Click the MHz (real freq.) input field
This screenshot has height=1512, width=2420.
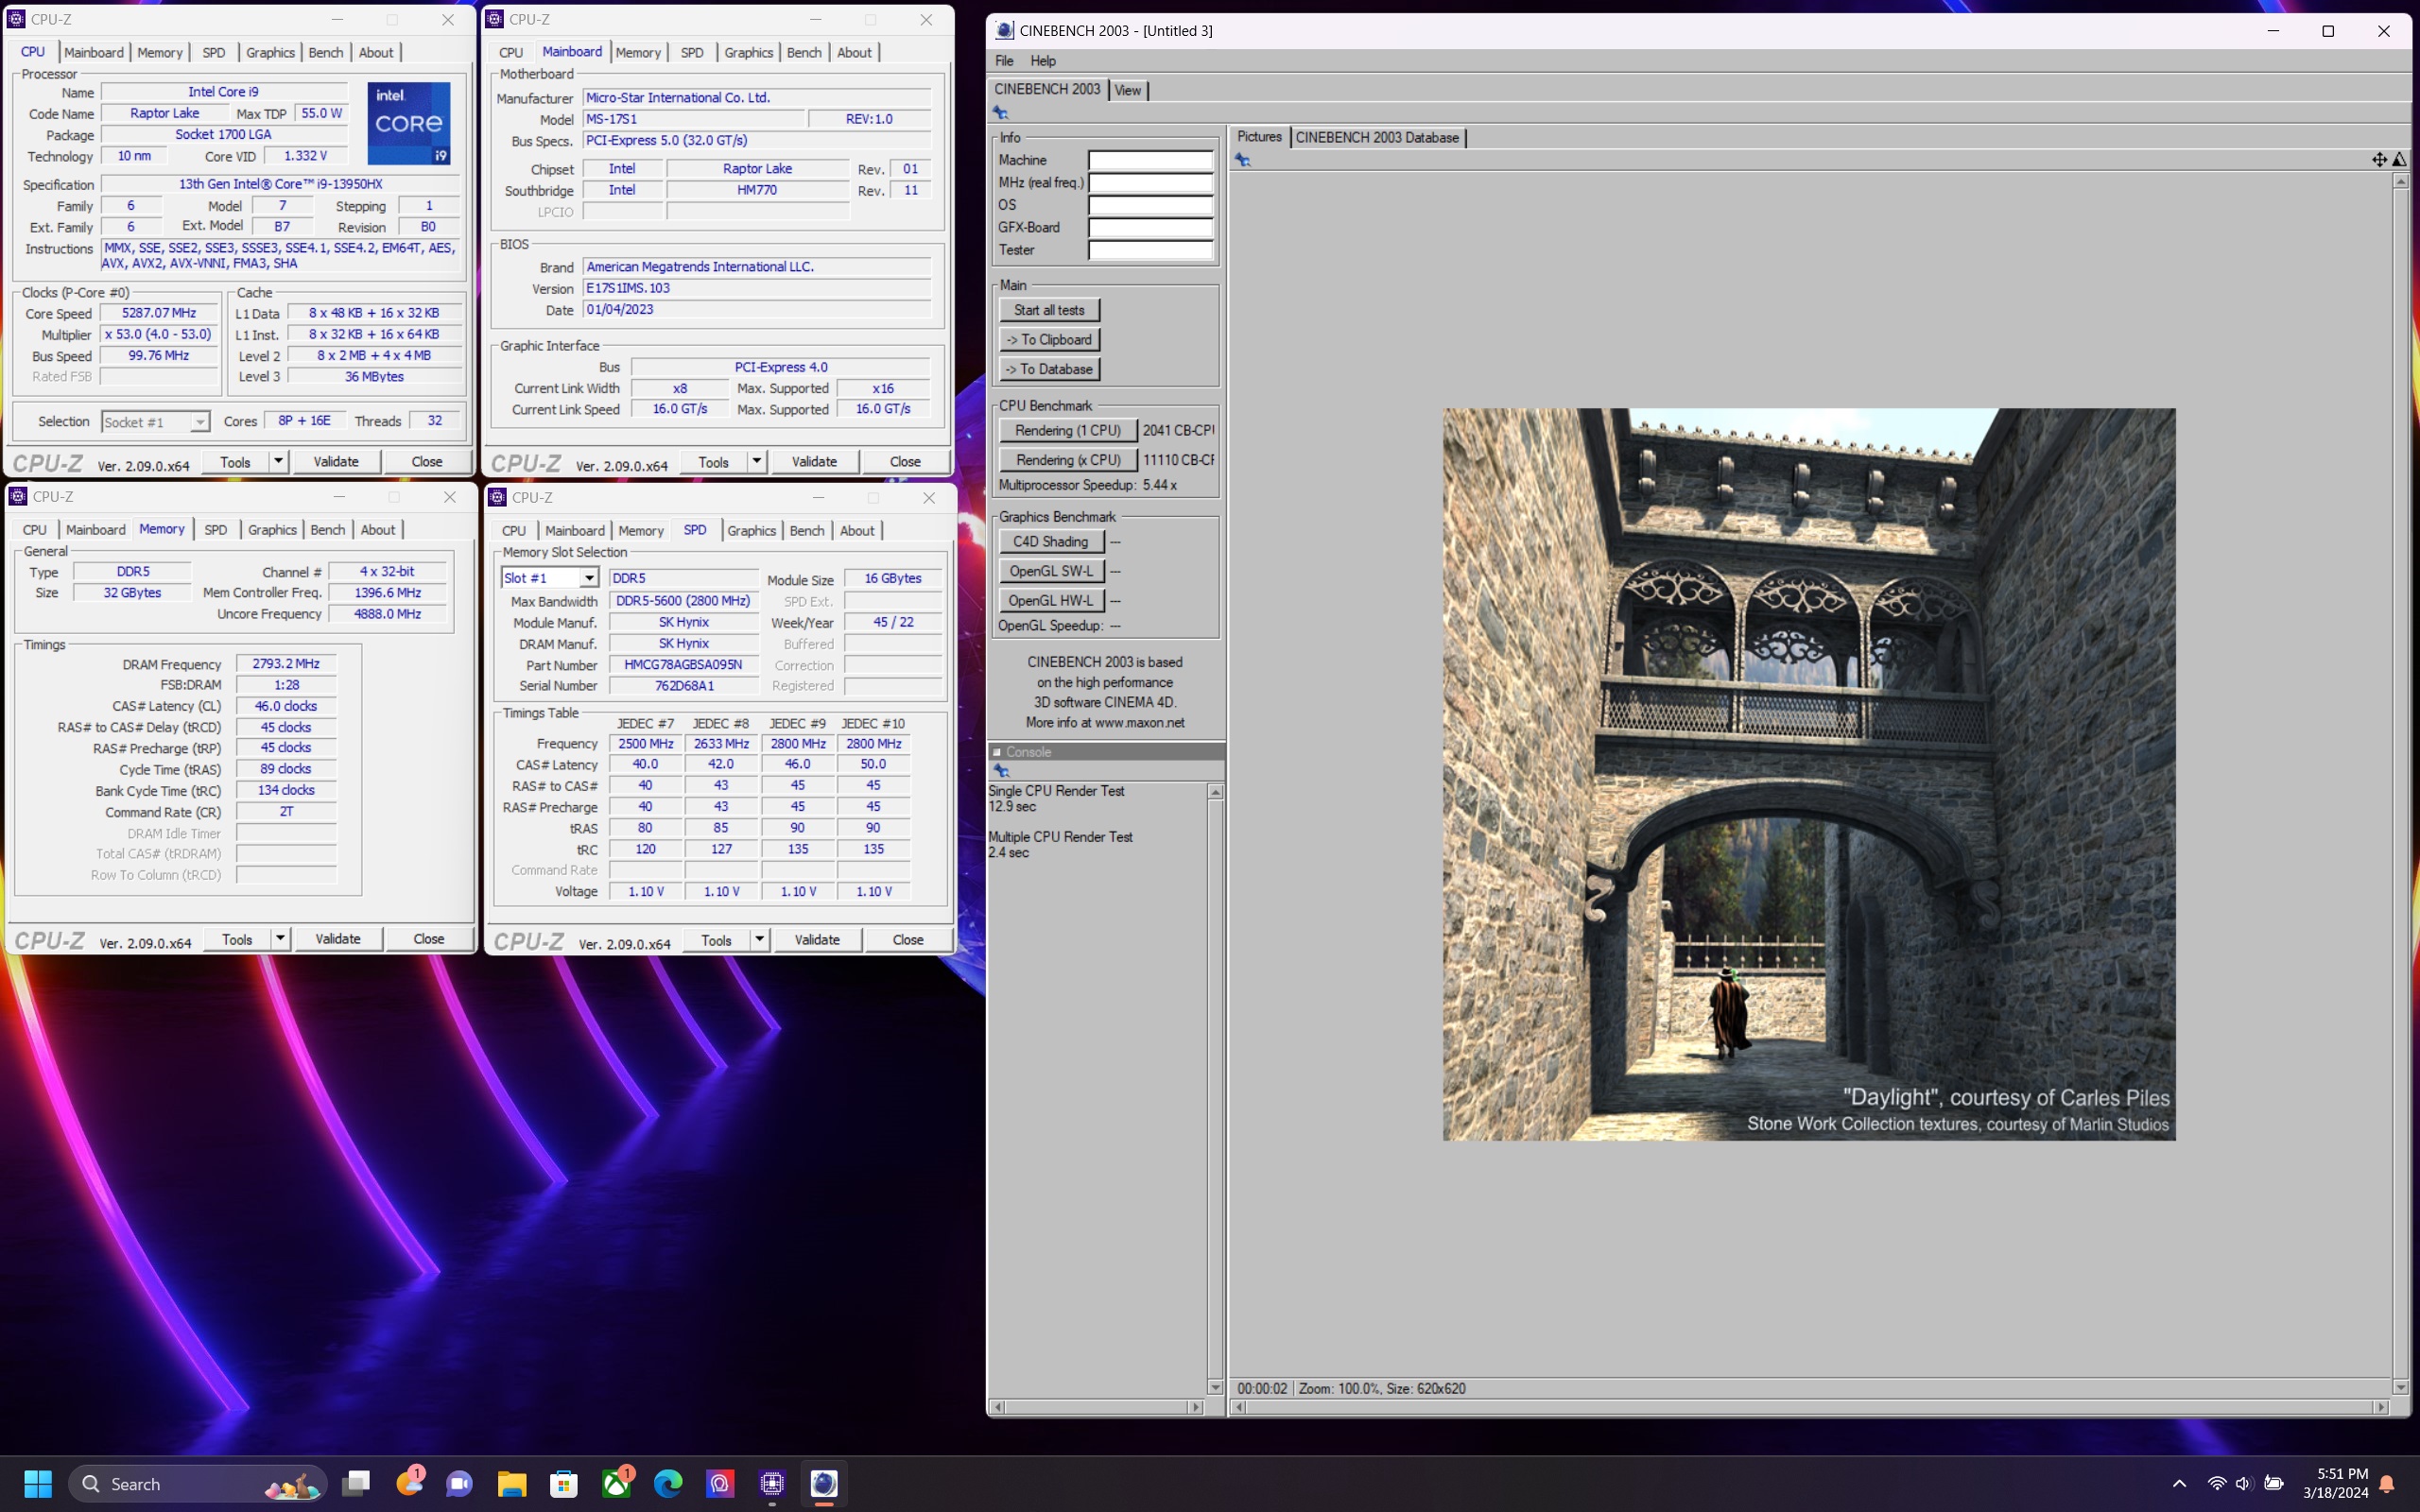[1150, 182]
